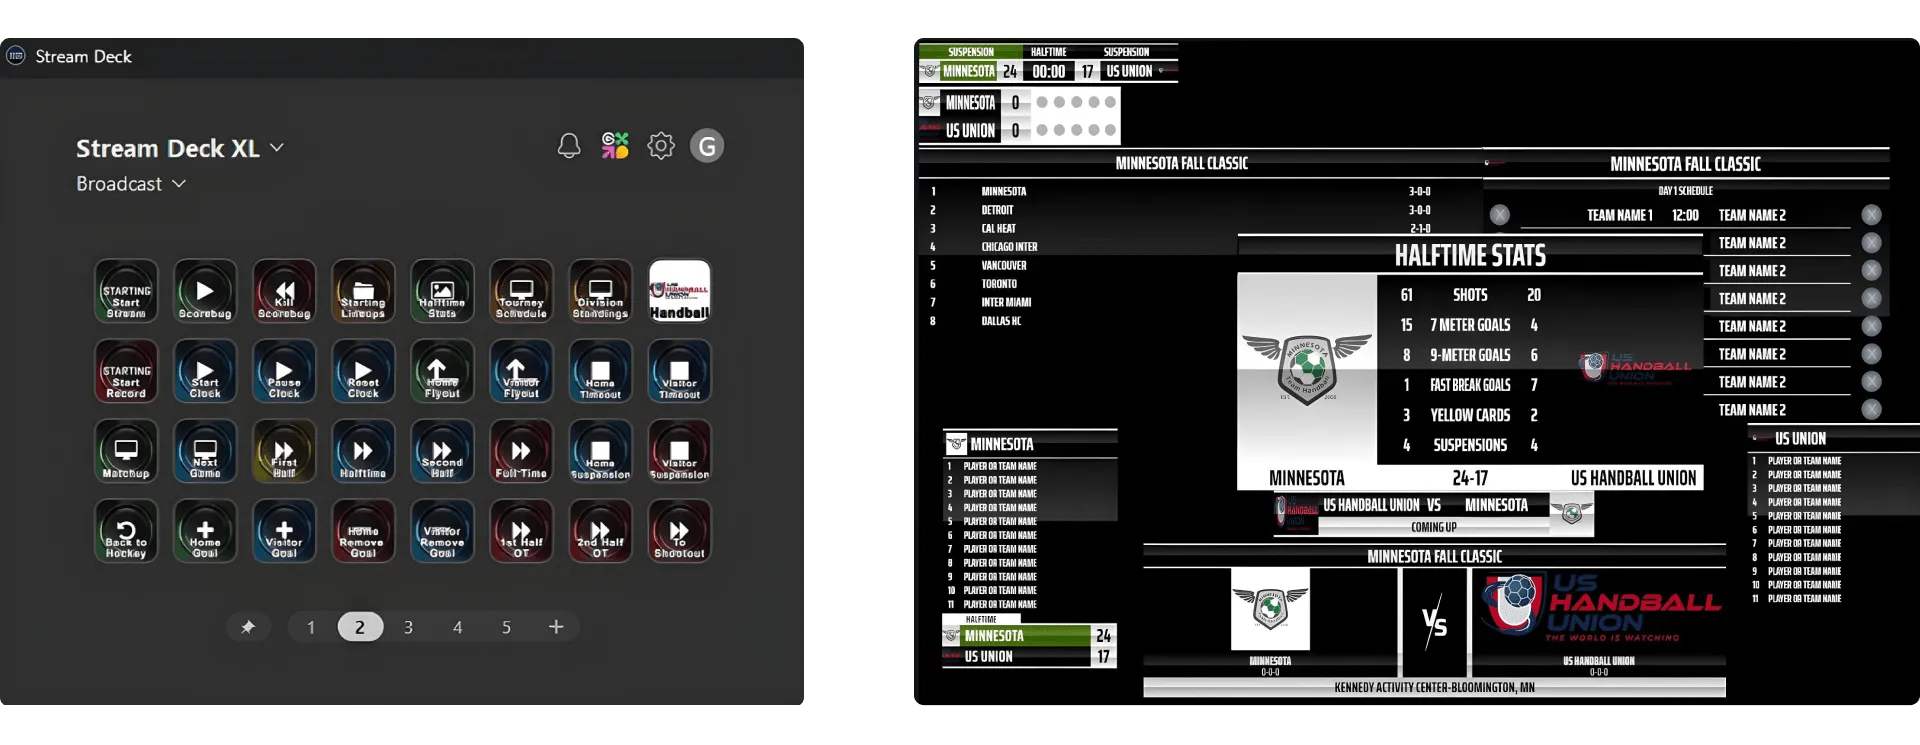Pin the current page with pin icon
The height and width of the screenshot is (745, 1920).
[x=248, y=627]
